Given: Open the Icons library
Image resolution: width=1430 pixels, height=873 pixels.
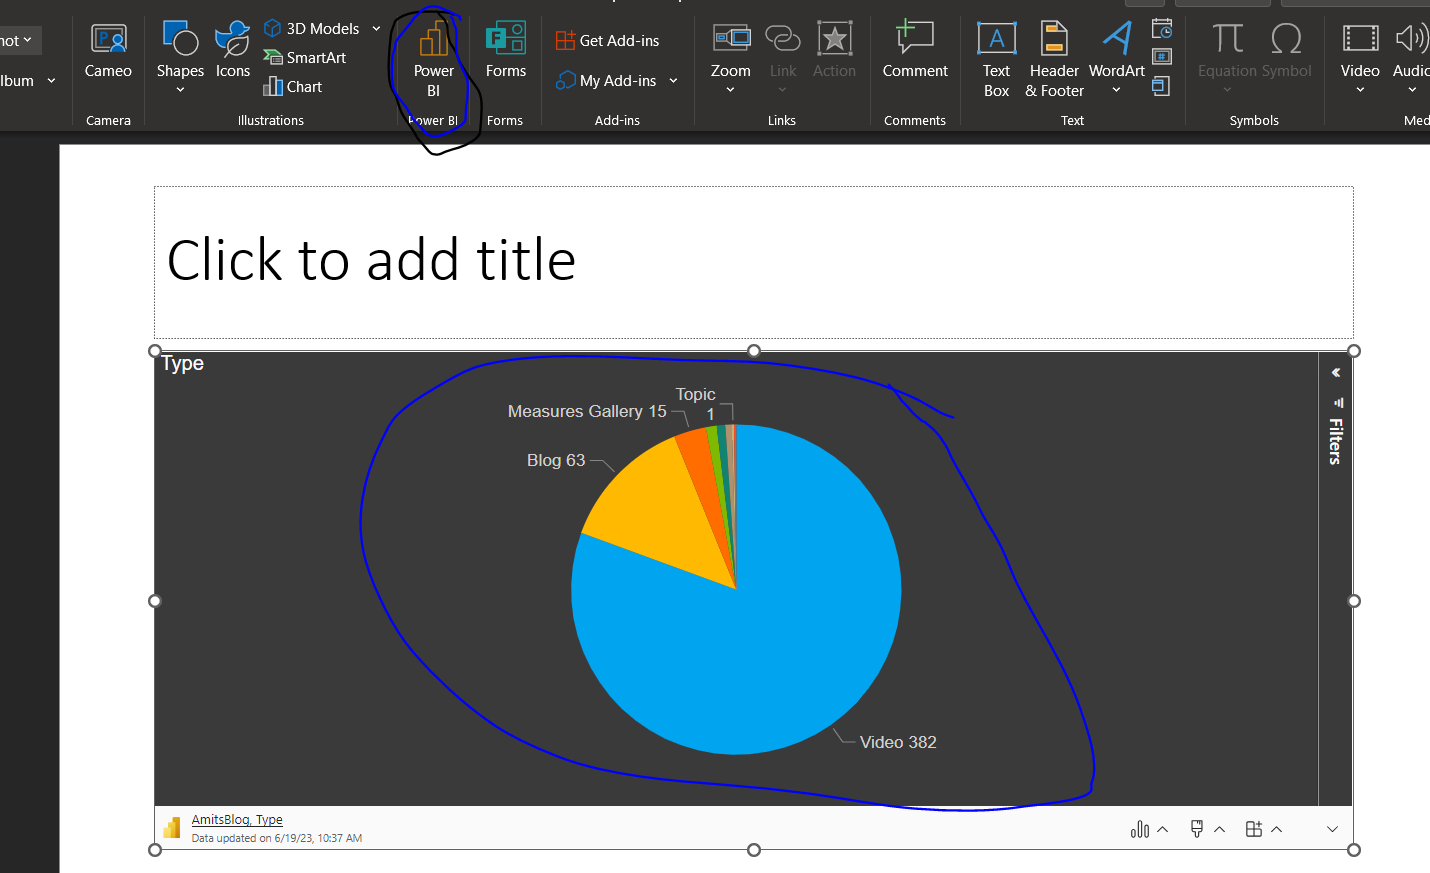Looking at the screenshot, I should pos(233,51).
